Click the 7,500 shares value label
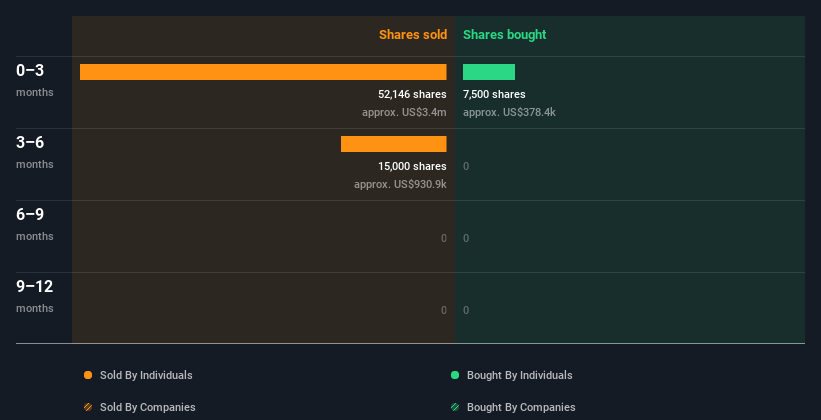The image size is (821, 420). tap(494, 94)
